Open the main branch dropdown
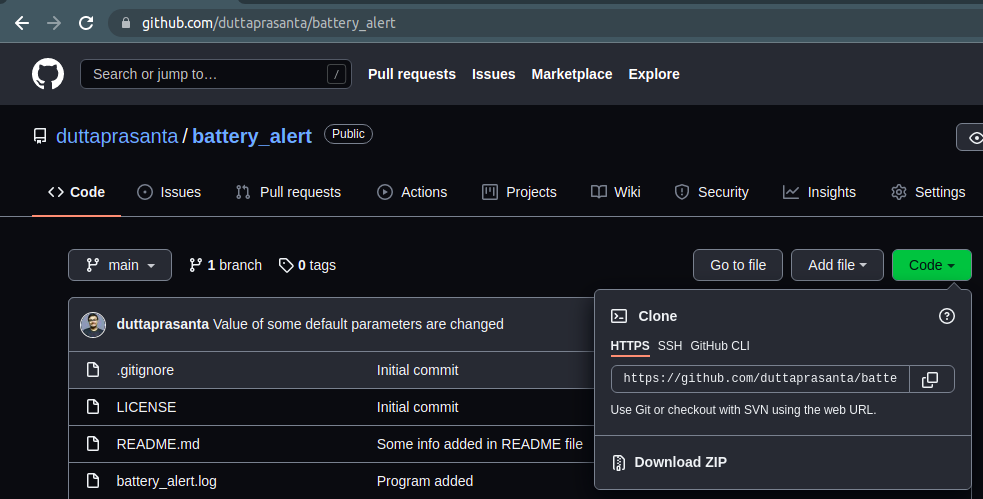Image resolution: width=983 pixels, height=499 pixels. pyautogui.click(x=120, y=265)
